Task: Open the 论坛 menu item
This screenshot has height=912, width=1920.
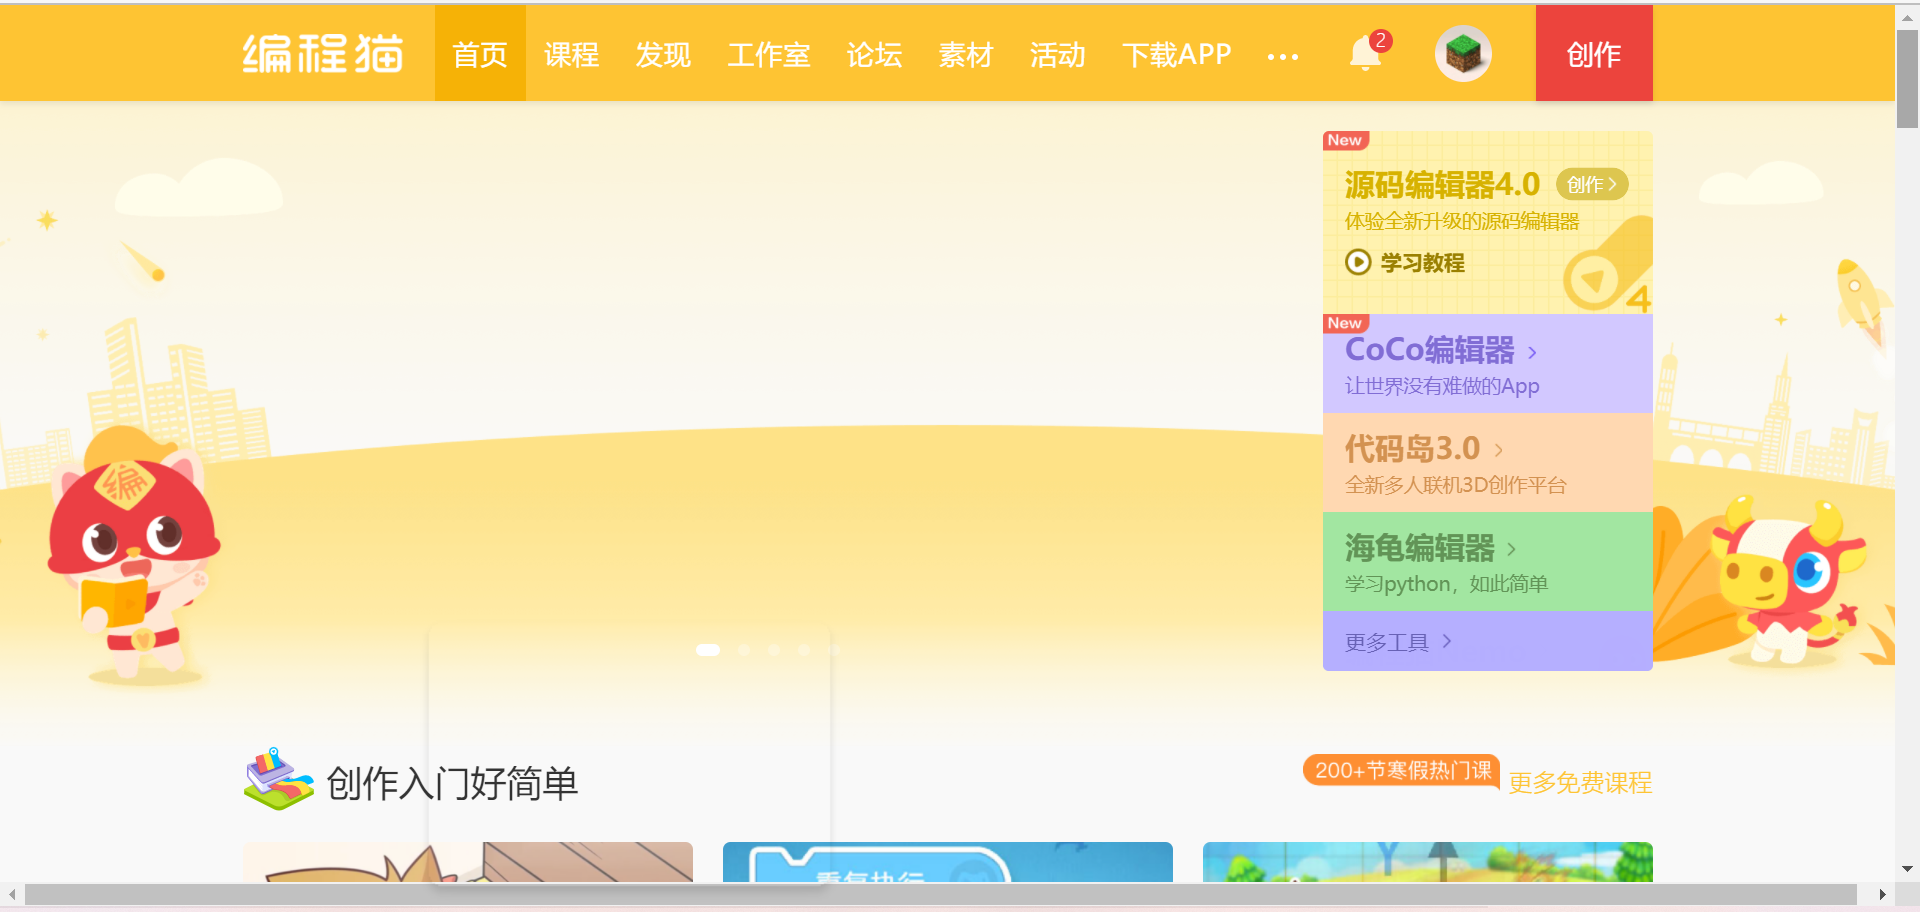Action: point(874,54)
